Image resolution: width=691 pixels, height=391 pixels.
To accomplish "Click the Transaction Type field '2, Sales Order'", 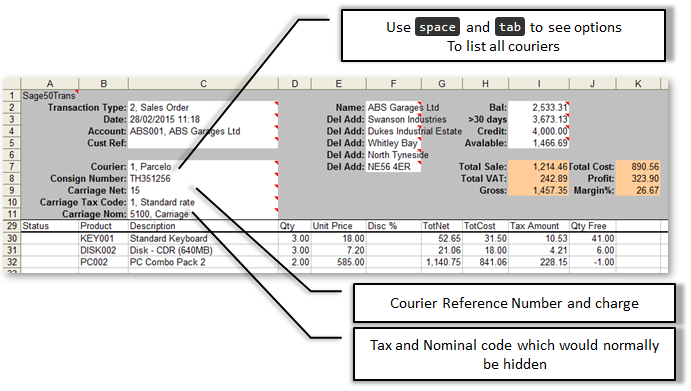I will (x=203, y=108).
